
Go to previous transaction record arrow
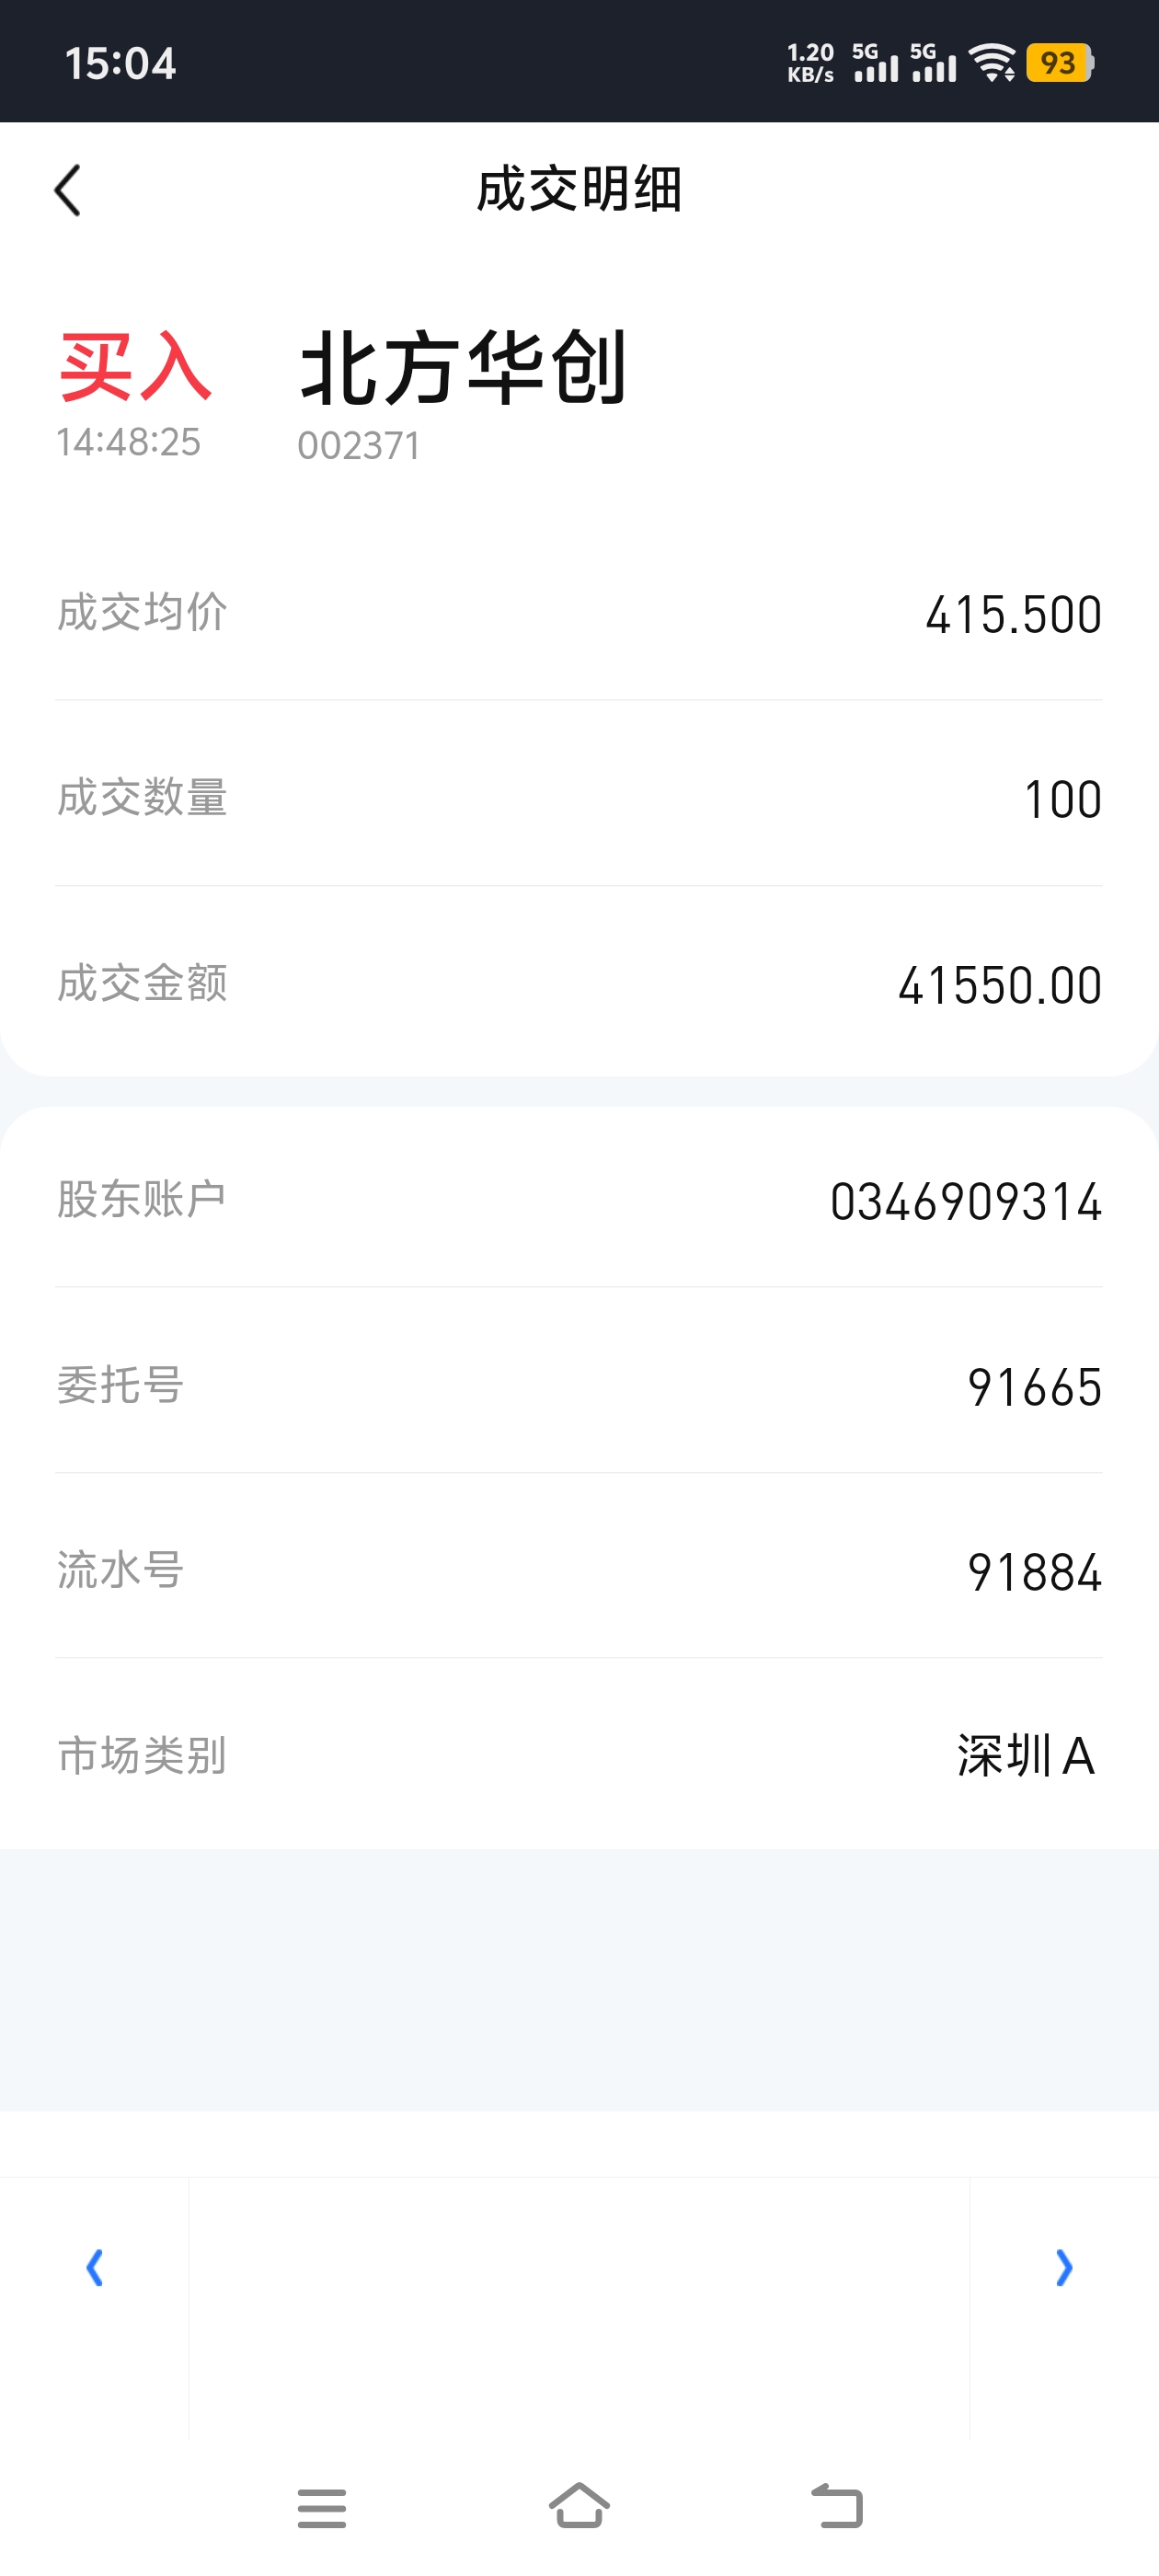coord(95,2267)
